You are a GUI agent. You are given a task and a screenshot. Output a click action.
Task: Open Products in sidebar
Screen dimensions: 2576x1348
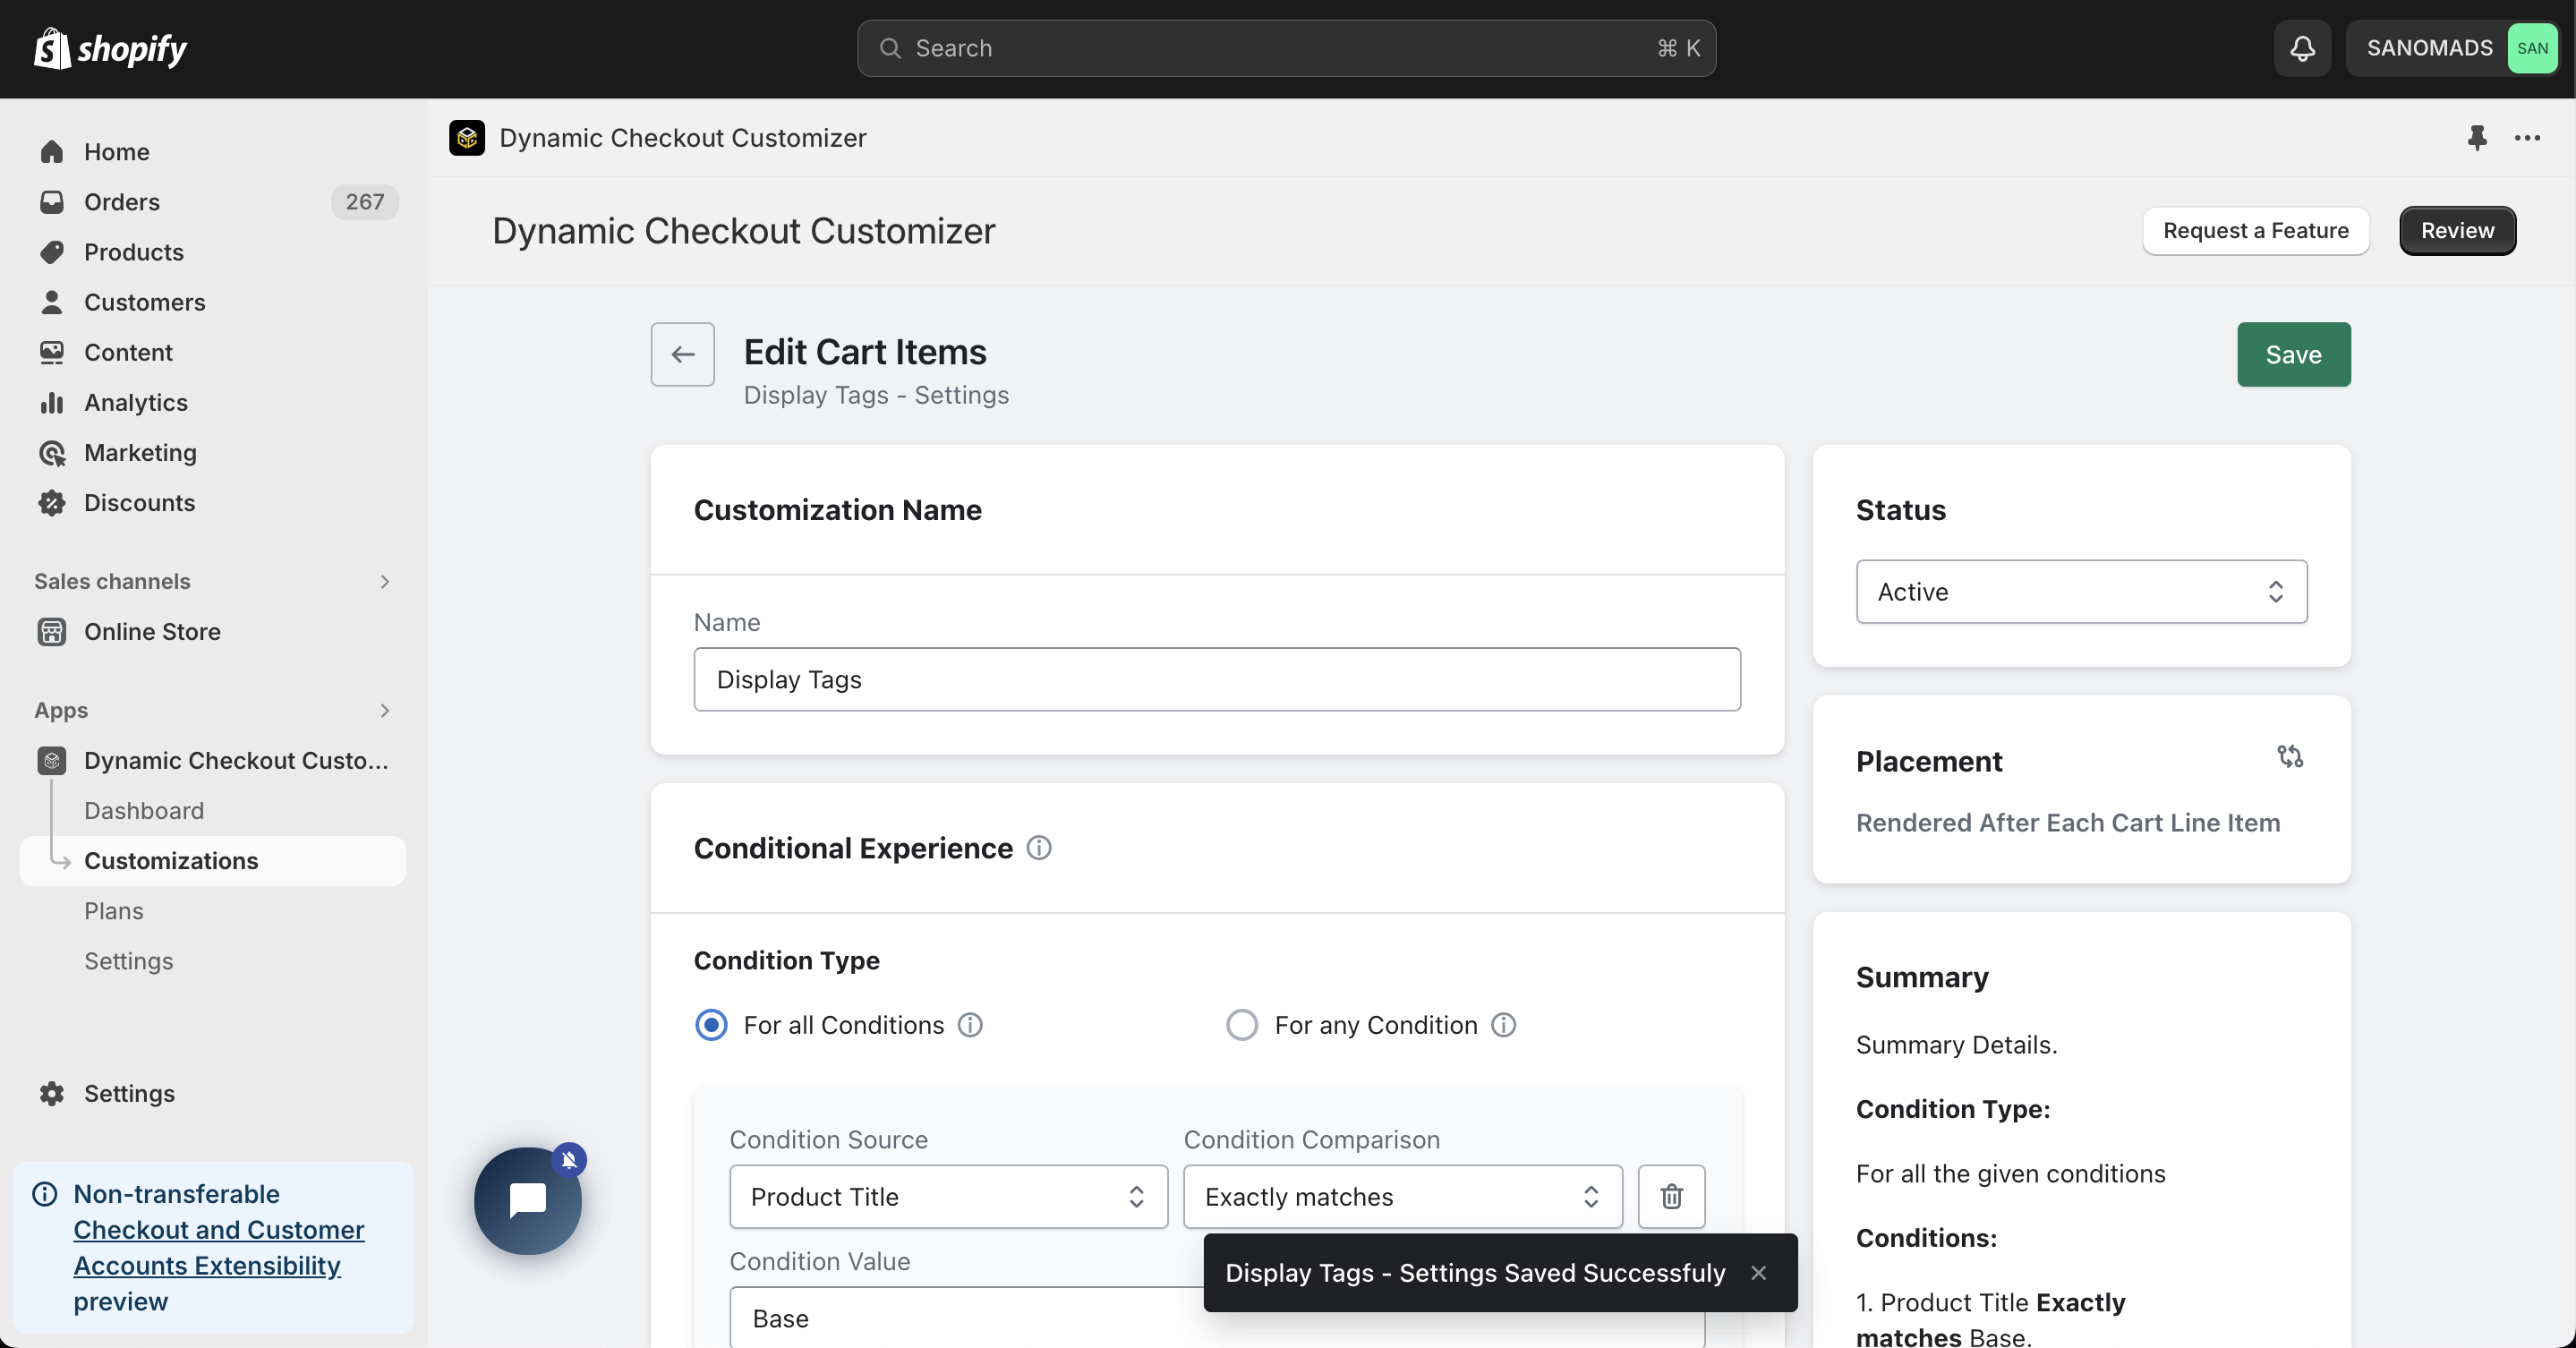pos(213,252)
